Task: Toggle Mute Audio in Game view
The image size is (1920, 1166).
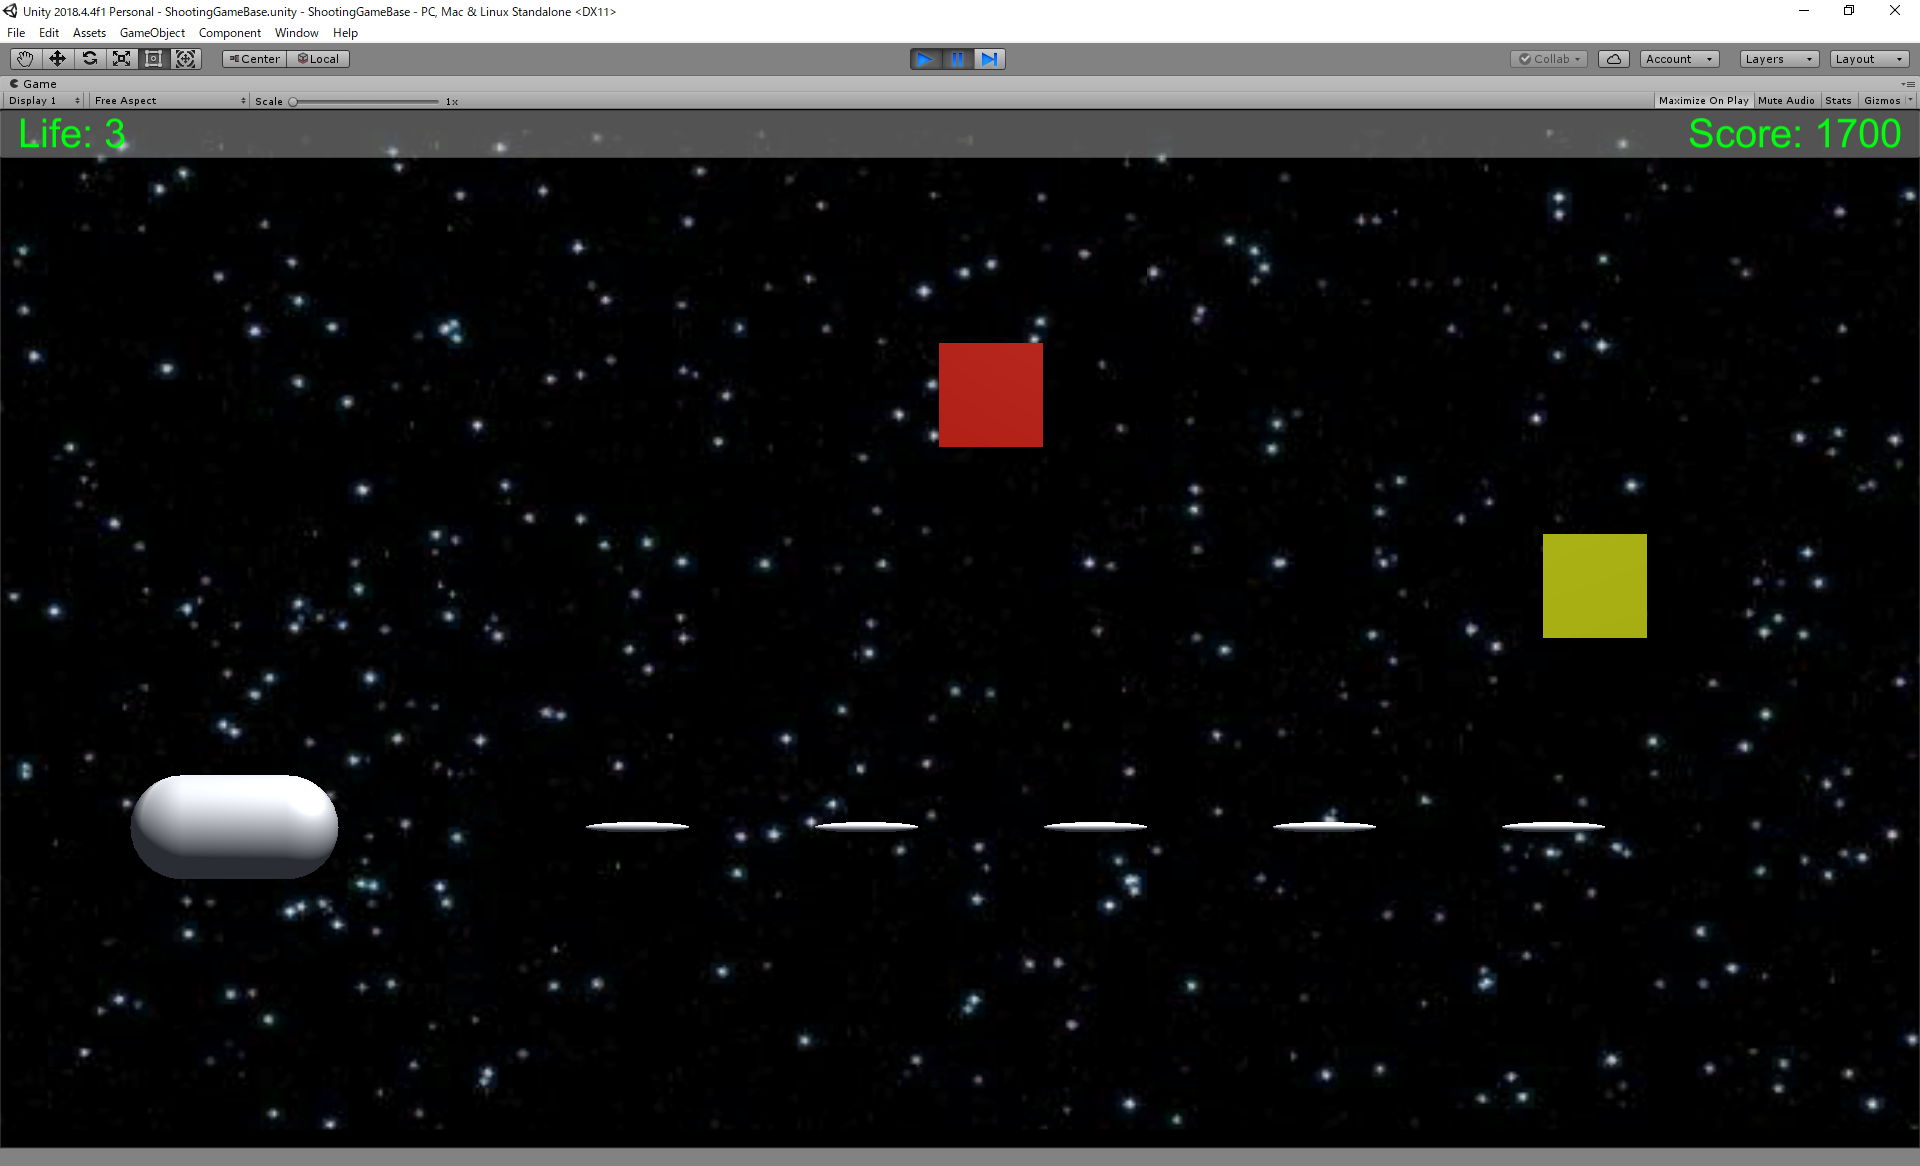Action: coord(1785,101)
